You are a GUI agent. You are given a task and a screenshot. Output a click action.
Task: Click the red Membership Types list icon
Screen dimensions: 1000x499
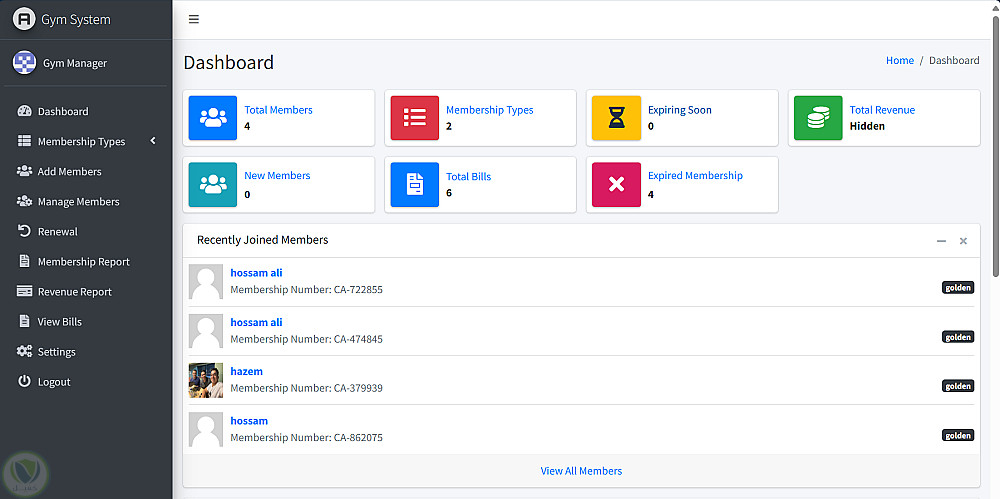pyautogui.click(x=414, y=118)
